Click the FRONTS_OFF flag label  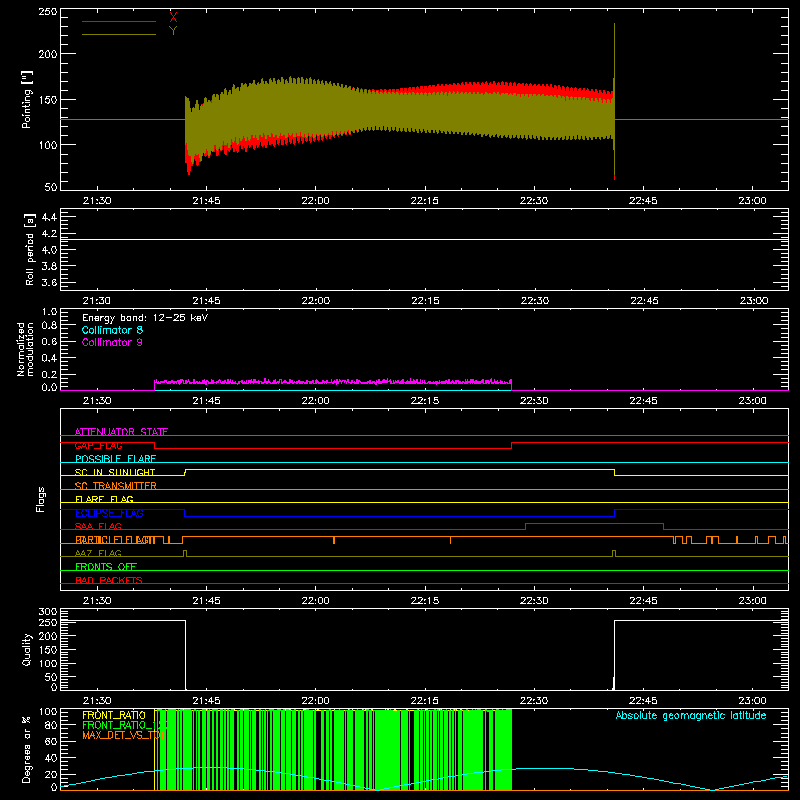[x=106, y=566]
